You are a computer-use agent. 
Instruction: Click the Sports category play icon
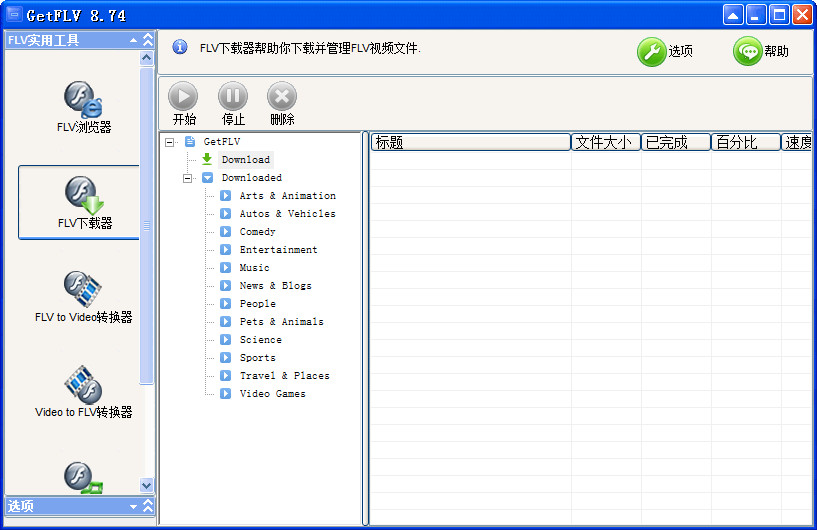(x=226, y=358)
